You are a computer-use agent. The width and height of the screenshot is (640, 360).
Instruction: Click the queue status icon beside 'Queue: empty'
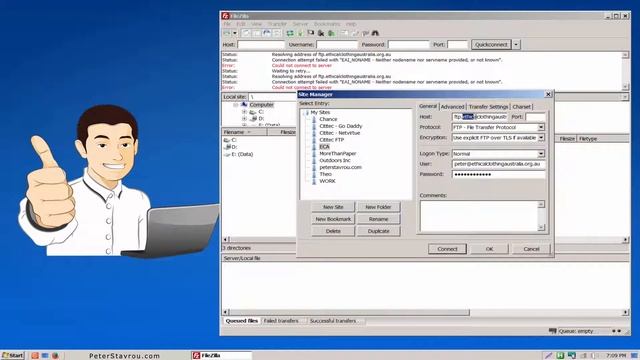click(x=553, y=331)
